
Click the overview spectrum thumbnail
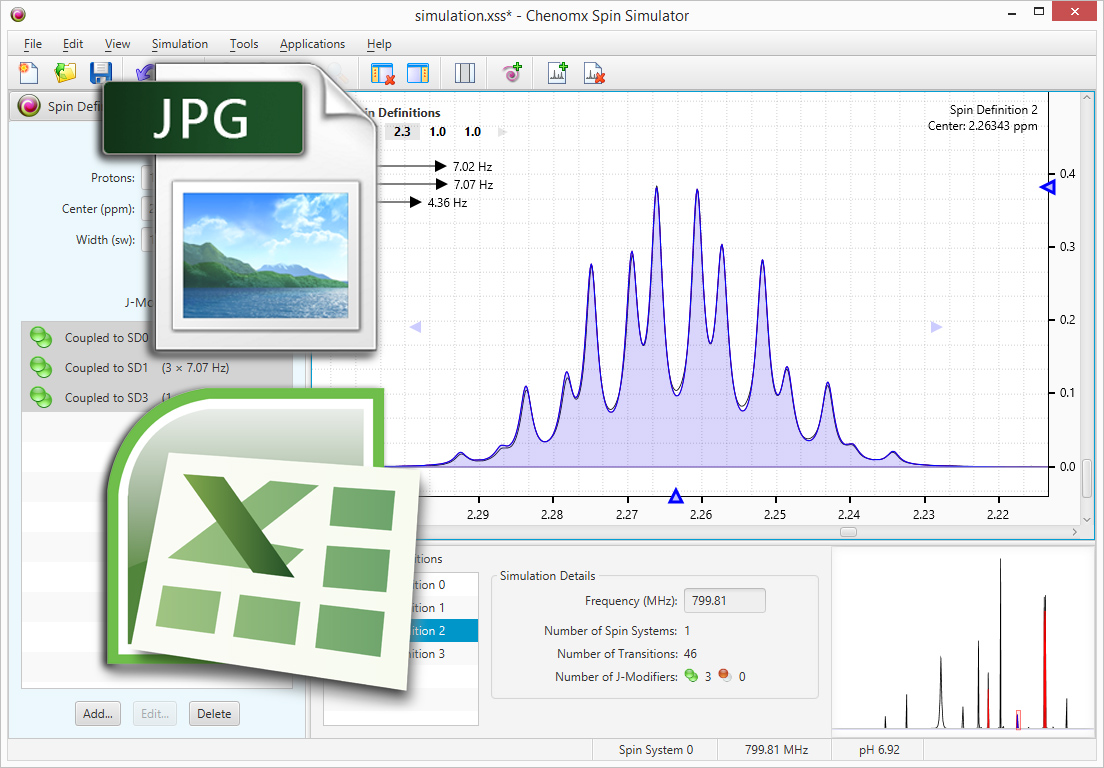(x=963, y=641)
